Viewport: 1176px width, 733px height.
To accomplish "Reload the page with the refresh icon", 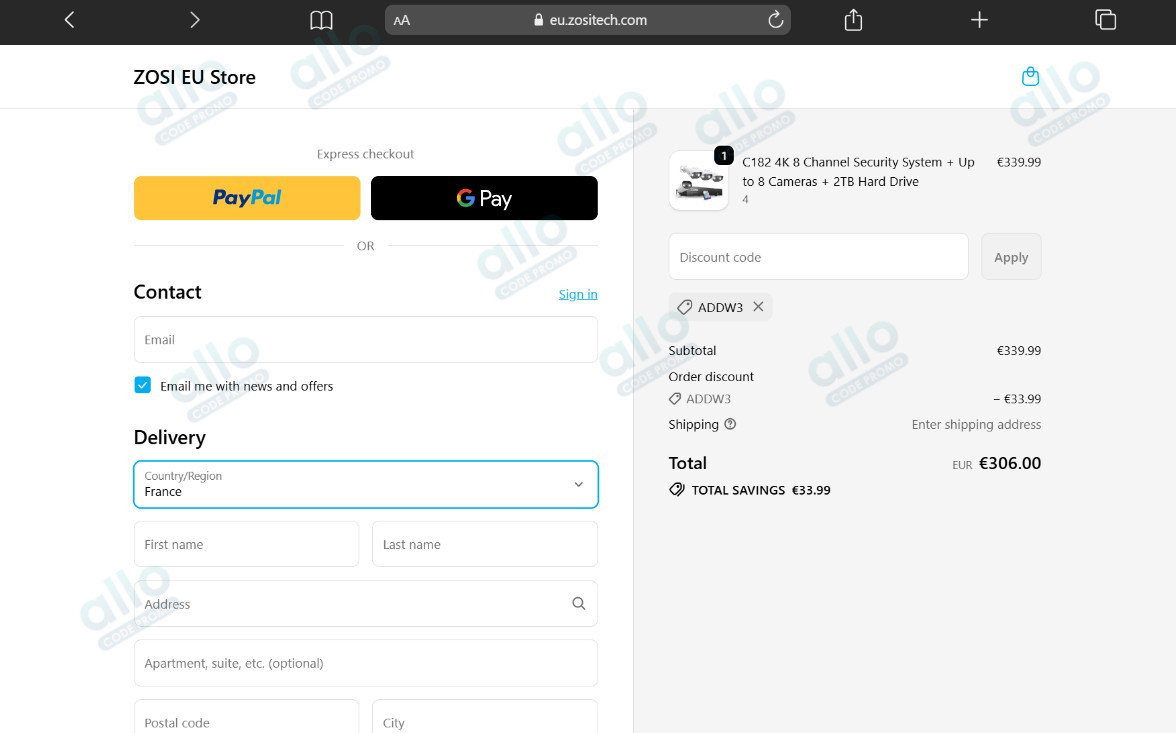I will 774,20.
